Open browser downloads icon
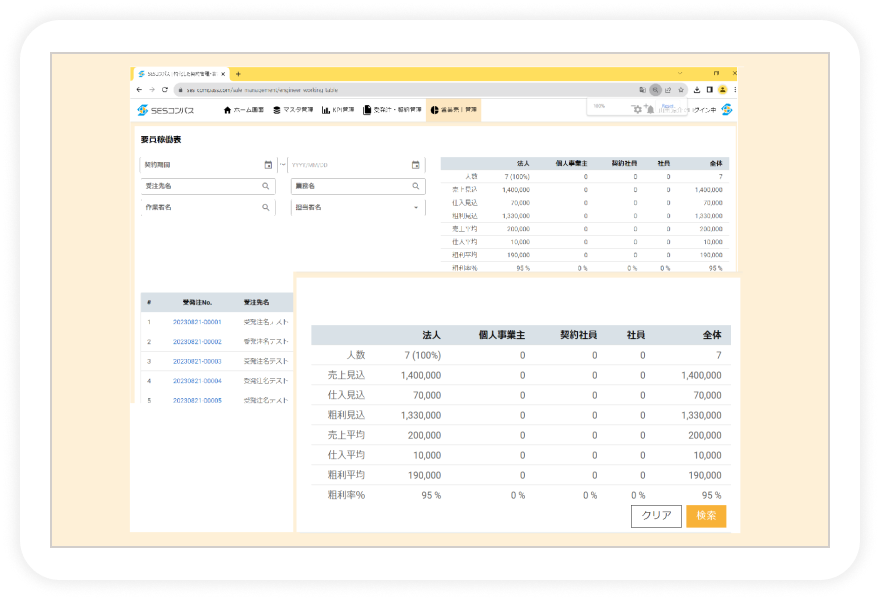Image resolution: width=880 pixels, height=600 pixels. [x=696, y=90]
